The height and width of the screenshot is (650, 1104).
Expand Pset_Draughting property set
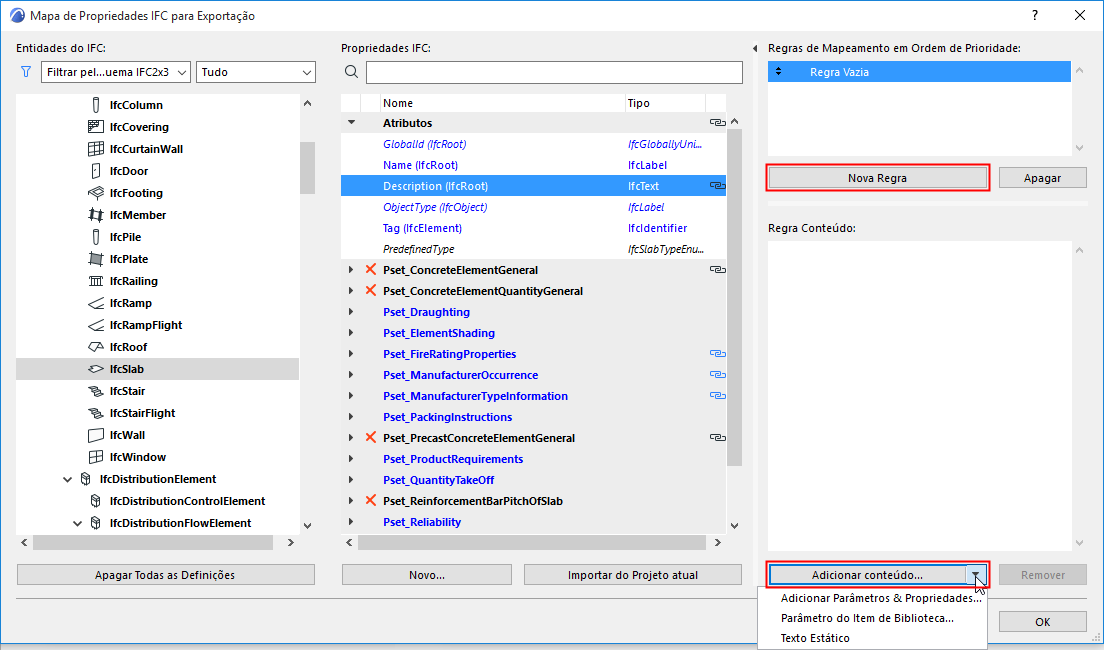(351, 312)
